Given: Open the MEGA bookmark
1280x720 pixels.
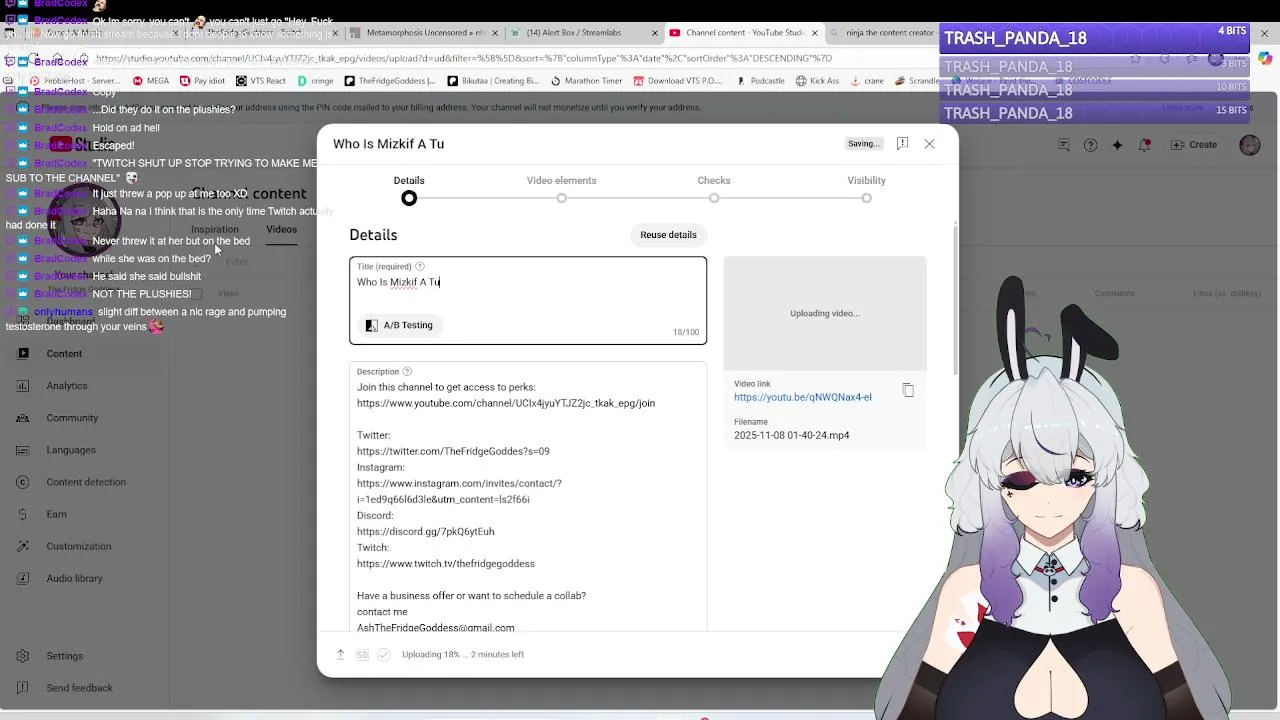Looking at the screenshot, I should tap(150, 81).
